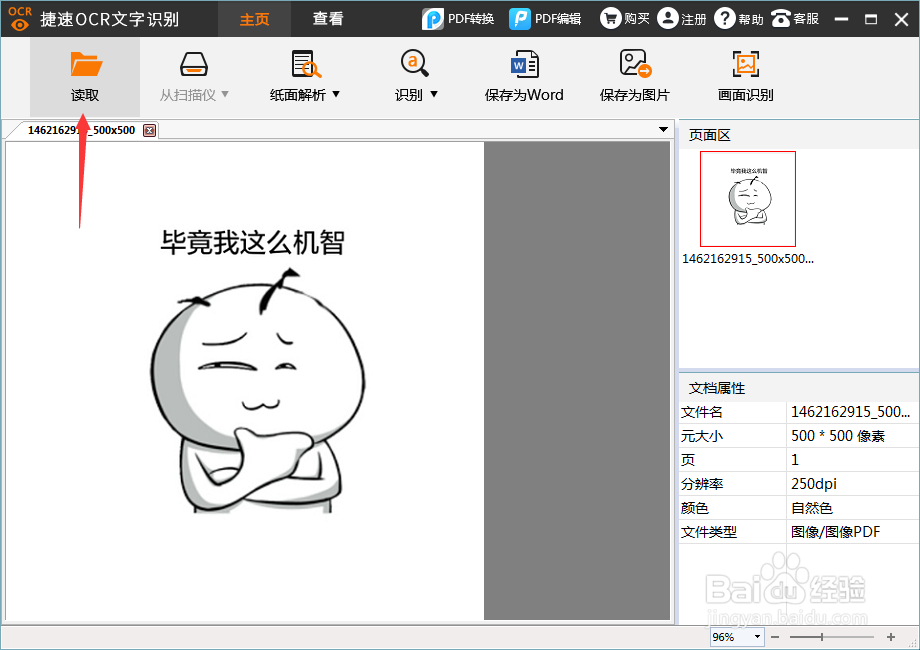Viewport: 920px width, 650px height.
Task: Start OCR with the 识别 icon
Action: tap(412, 75)
